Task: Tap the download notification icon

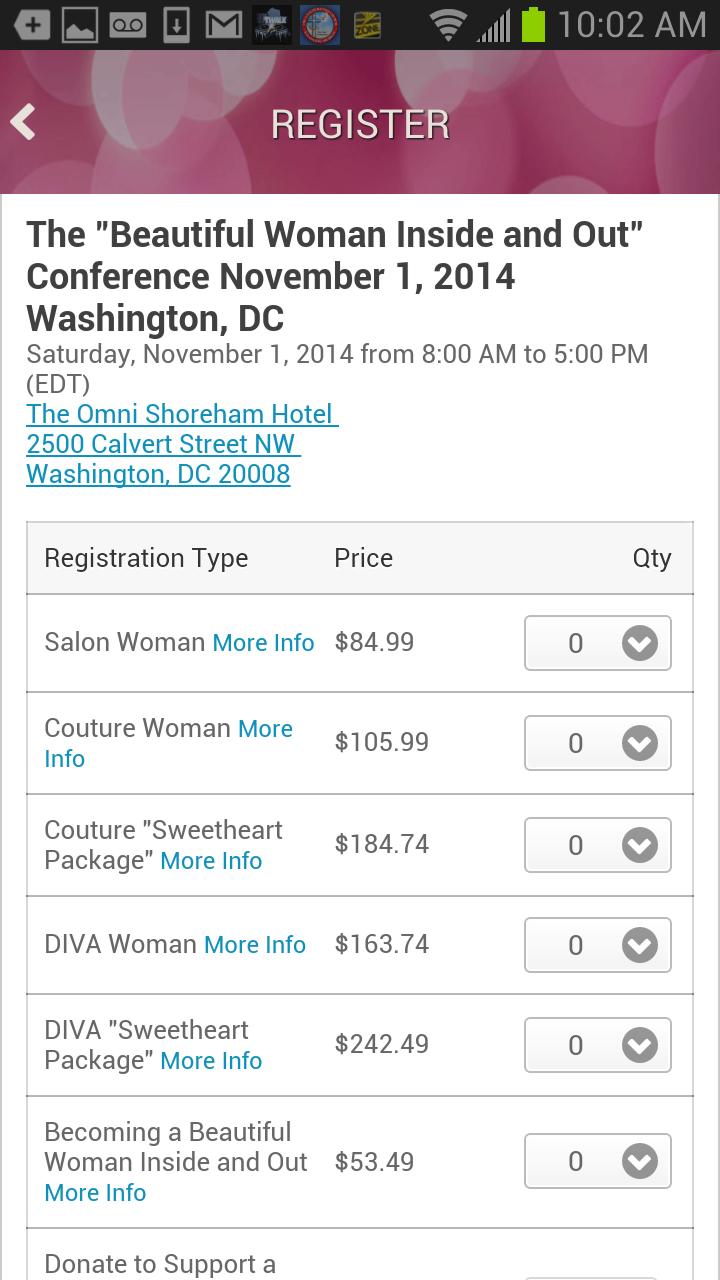Action: pos(176,25)
